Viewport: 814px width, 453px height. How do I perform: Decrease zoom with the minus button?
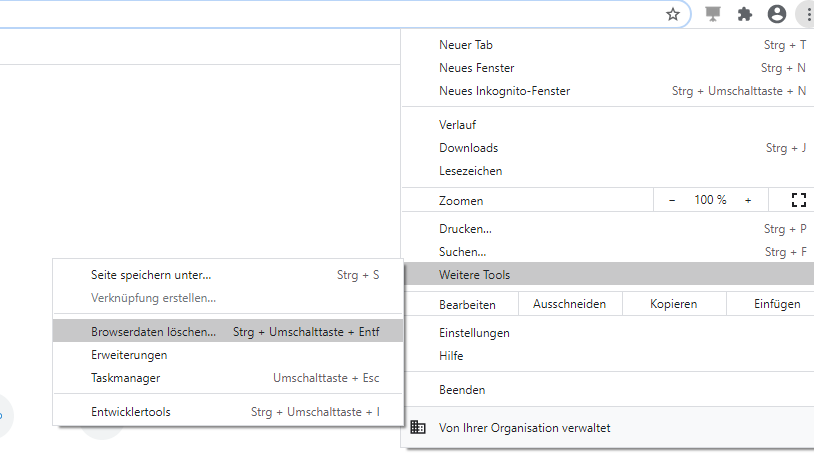[672, 200]
